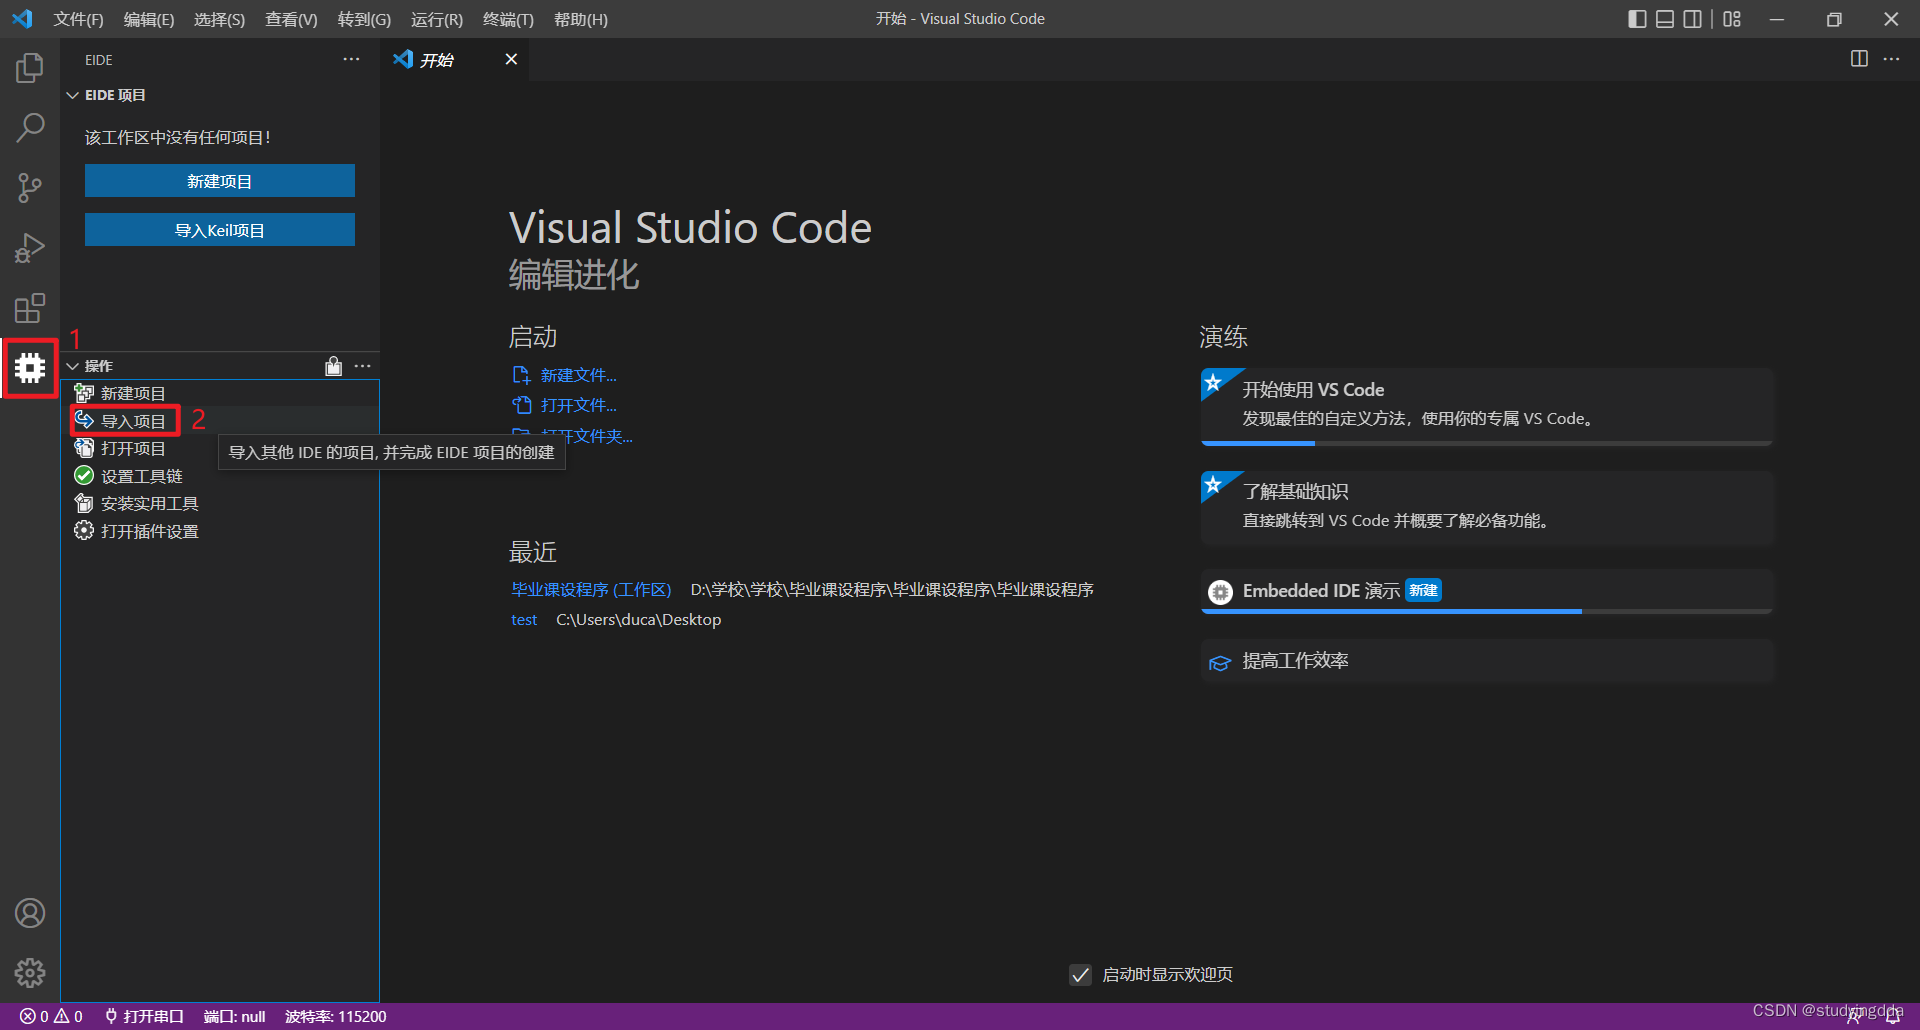Click the 打开文件... link
The height and width of the screenshot is (1030, 1920).
tap(565, 405)
